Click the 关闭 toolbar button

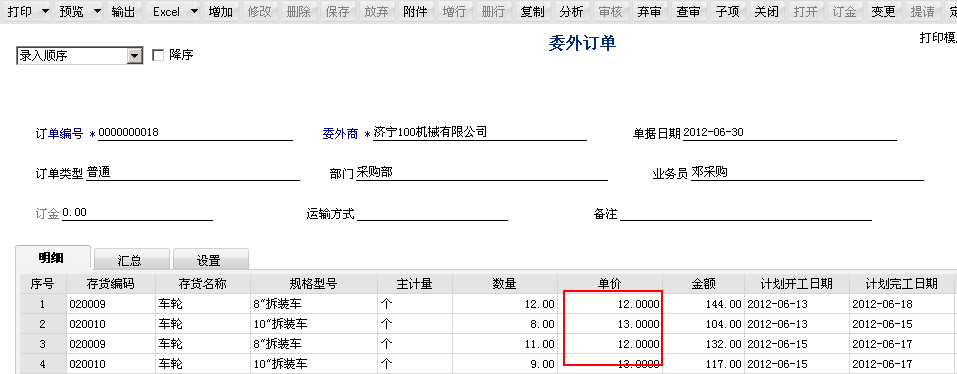(x=767, y=12)
